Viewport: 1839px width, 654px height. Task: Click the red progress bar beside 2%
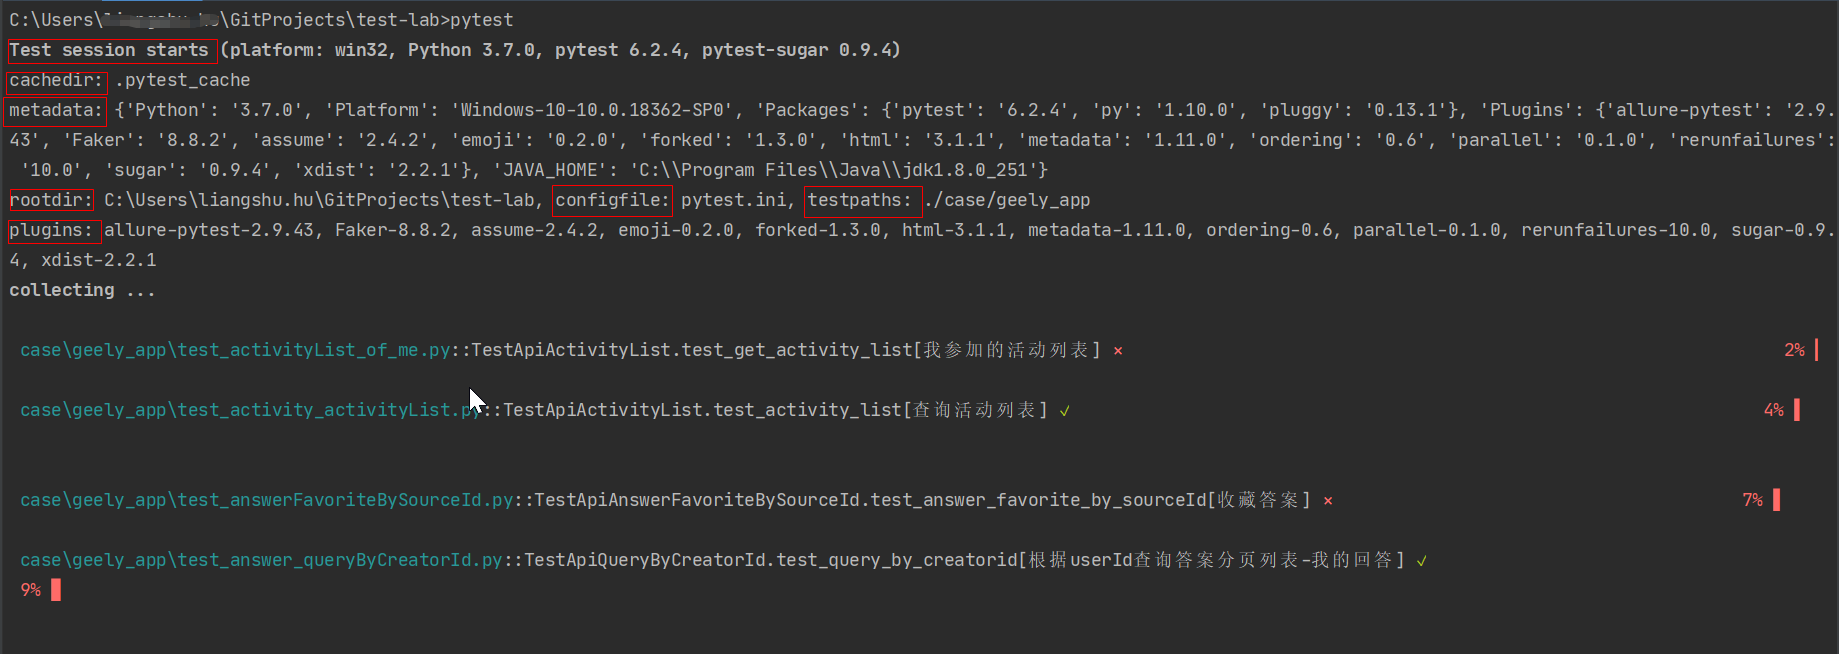[1816, 350]
